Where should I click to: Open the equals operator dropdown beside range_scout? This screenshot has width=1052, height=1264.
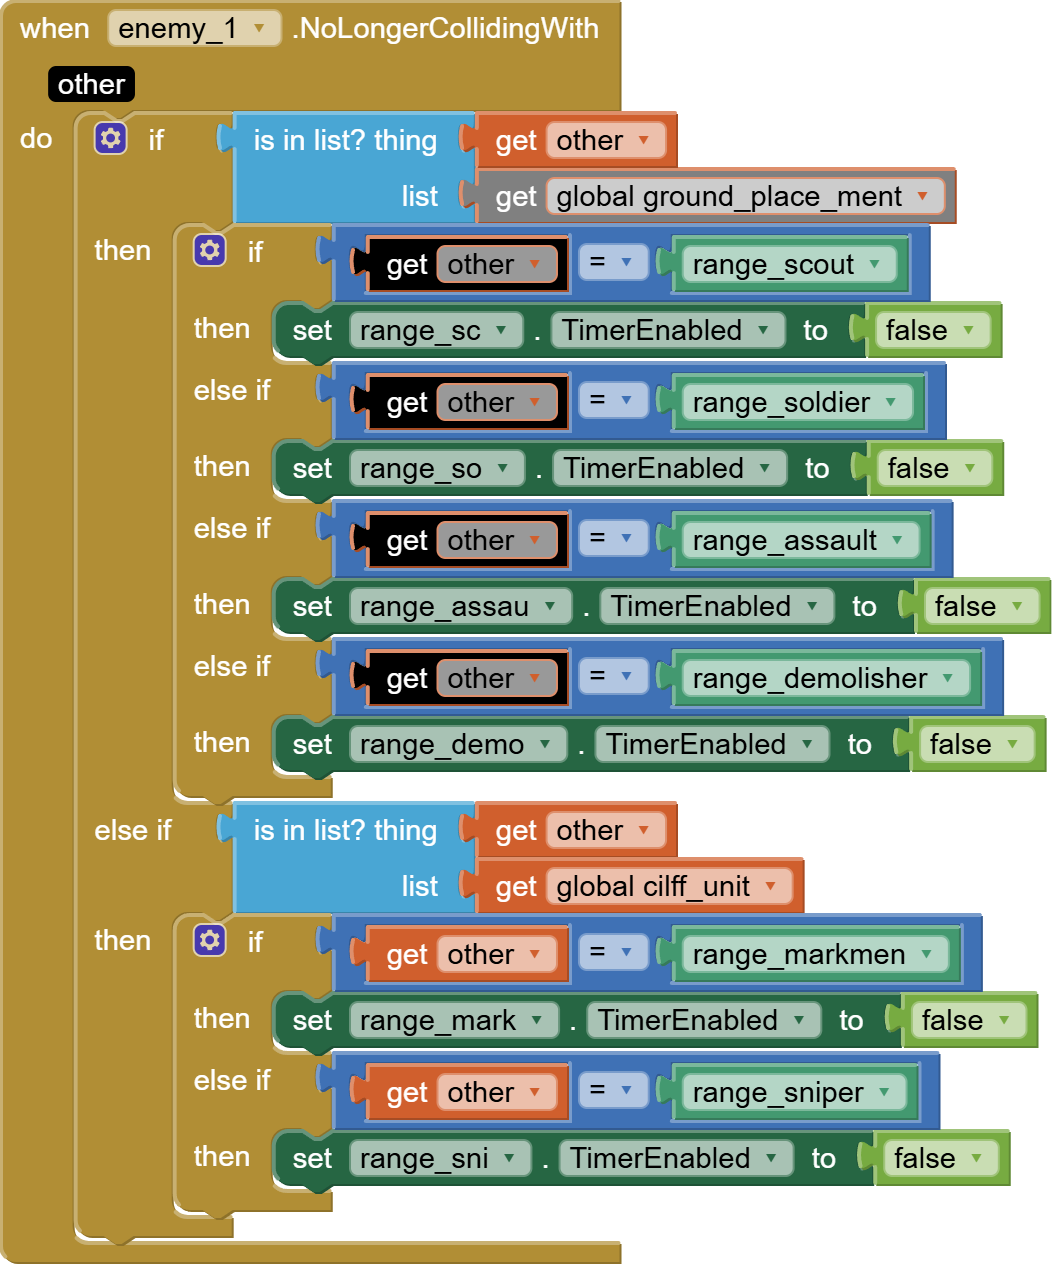click(x=612, y=262)
